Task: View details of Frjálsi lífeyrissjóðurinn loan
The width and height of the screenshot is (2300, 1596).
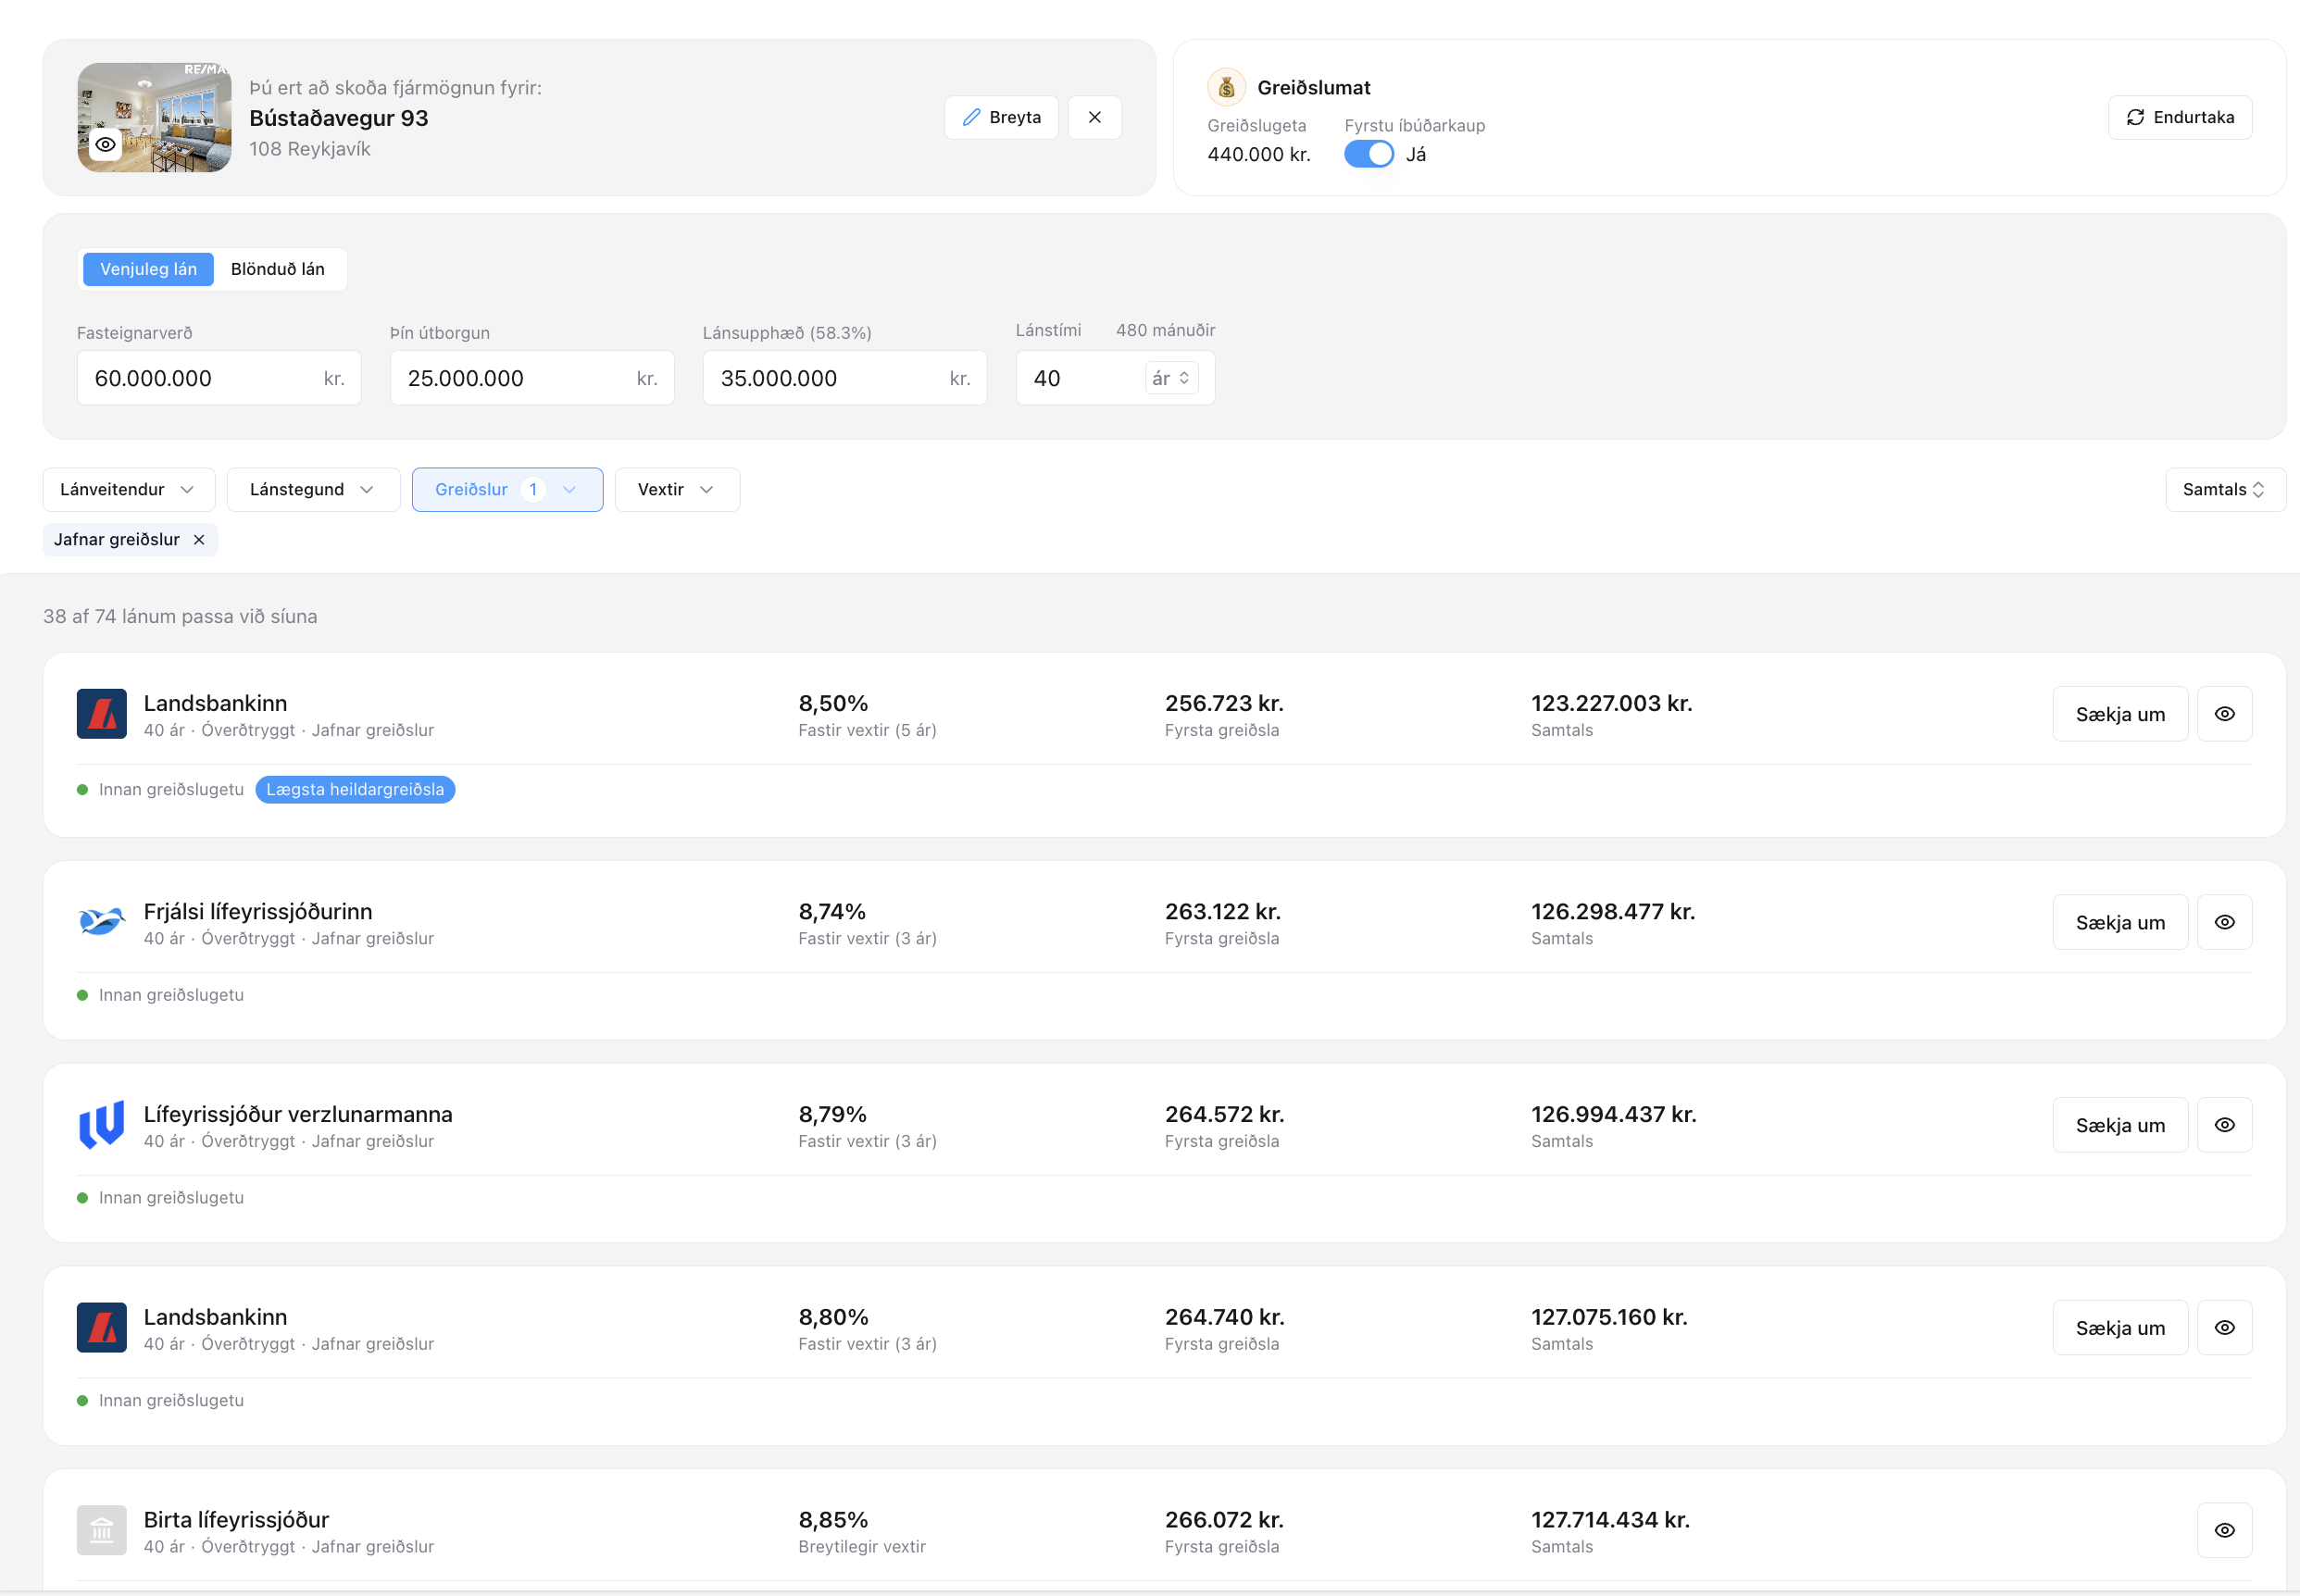Action: (x=2225, y=922)
